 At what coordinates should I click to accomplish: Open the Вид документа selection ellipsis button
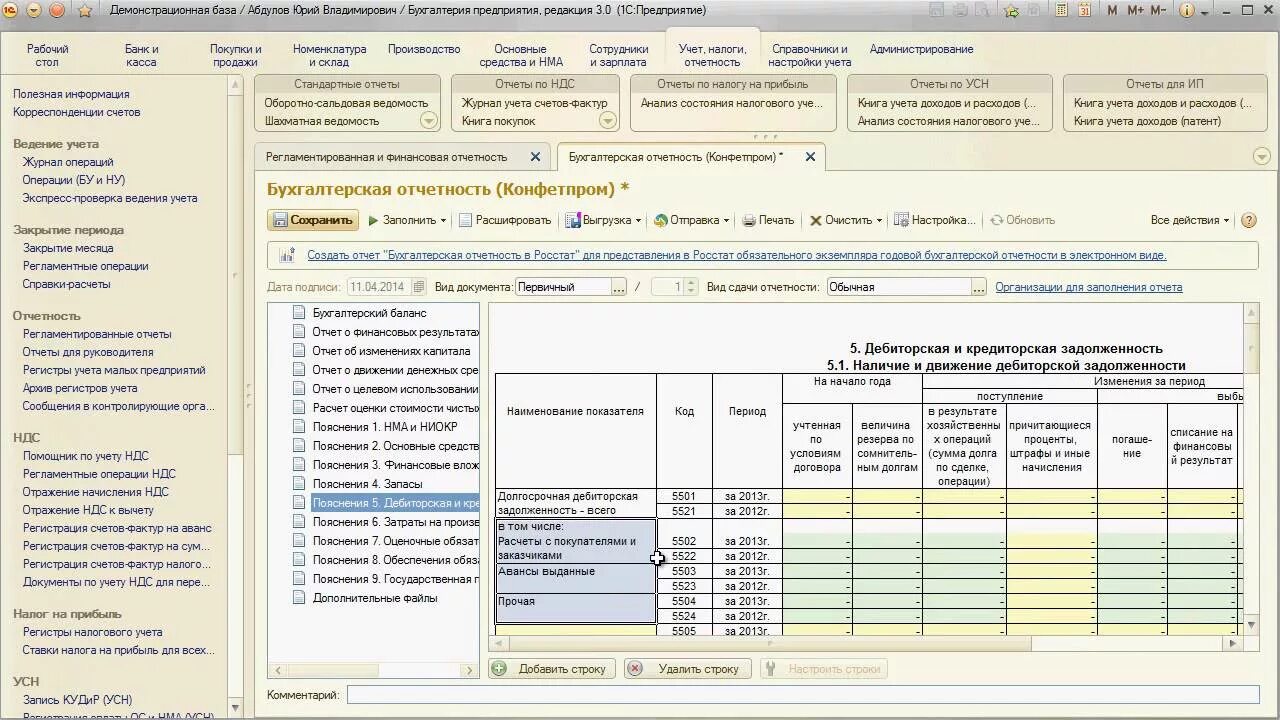619,287
